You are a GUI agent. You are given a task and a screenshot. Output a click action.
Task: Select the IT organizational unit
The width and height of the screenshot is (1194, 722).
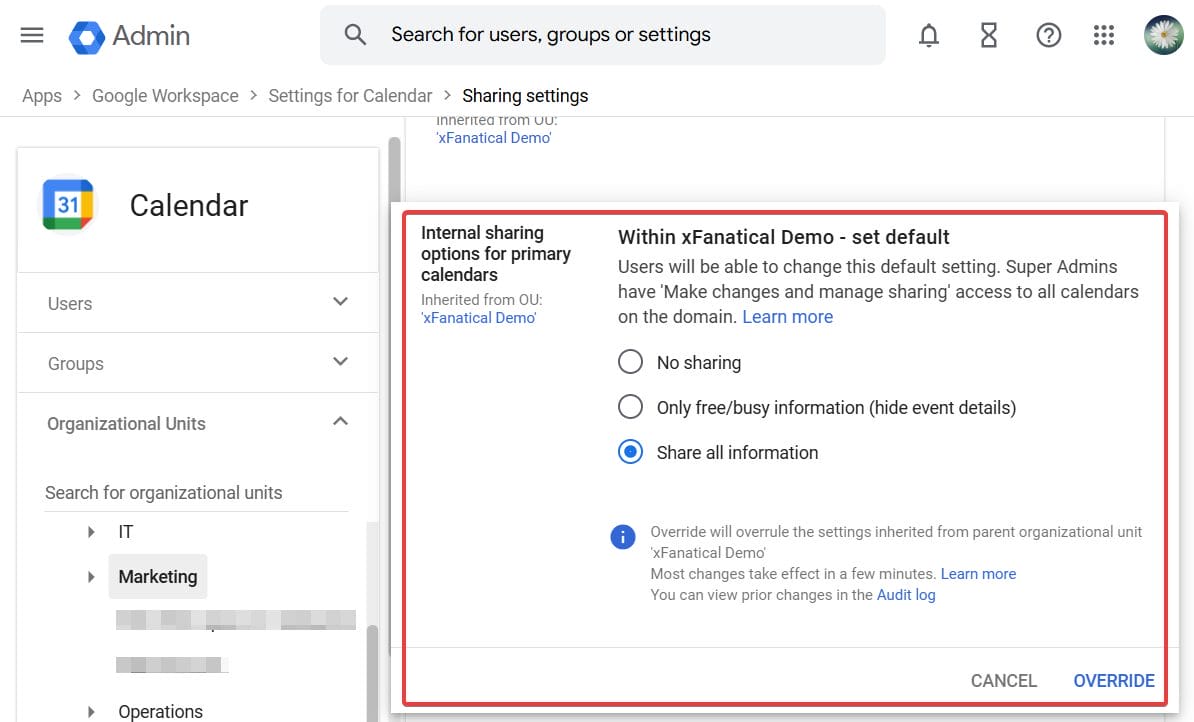point(126,532)
